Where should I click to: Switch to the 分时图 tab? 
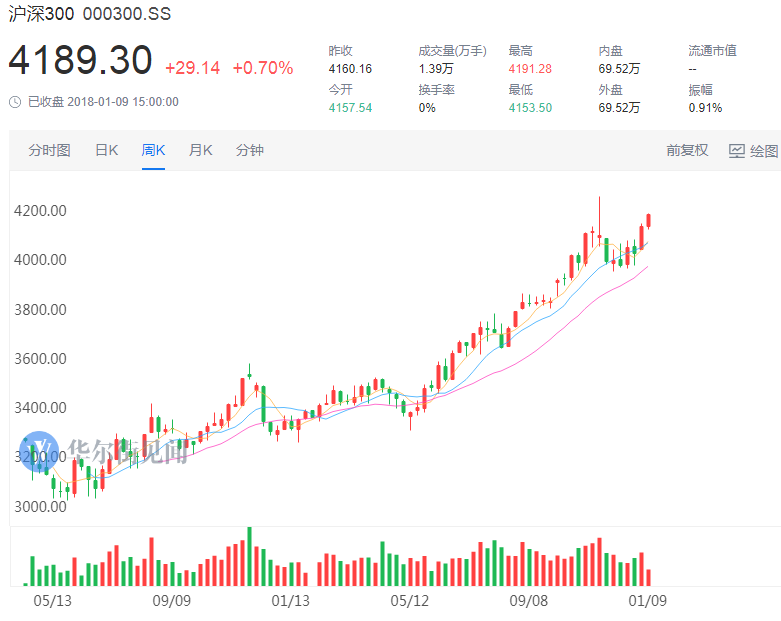coord(49,151)
